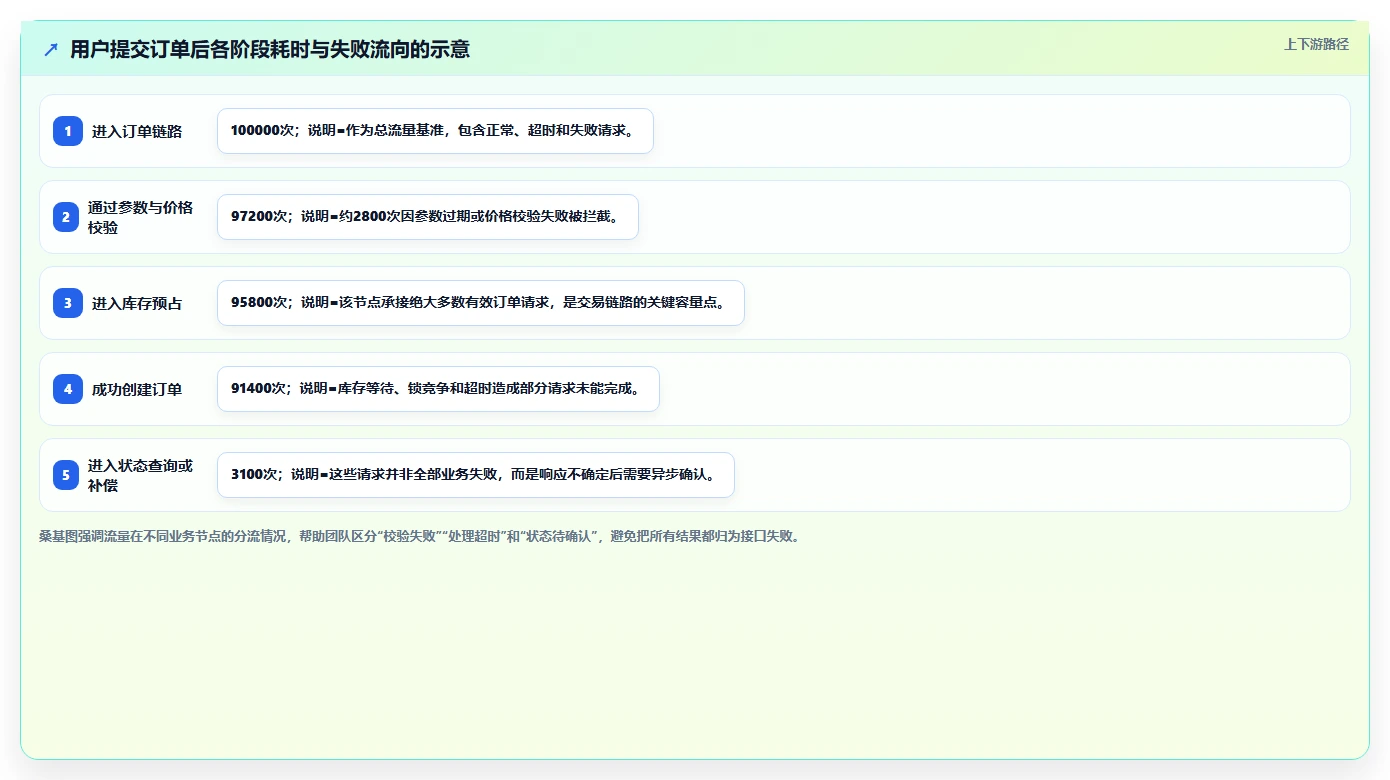Click the 成功创建订单 stage label
Screen dimensions: 1390x780
pos(137,389)
